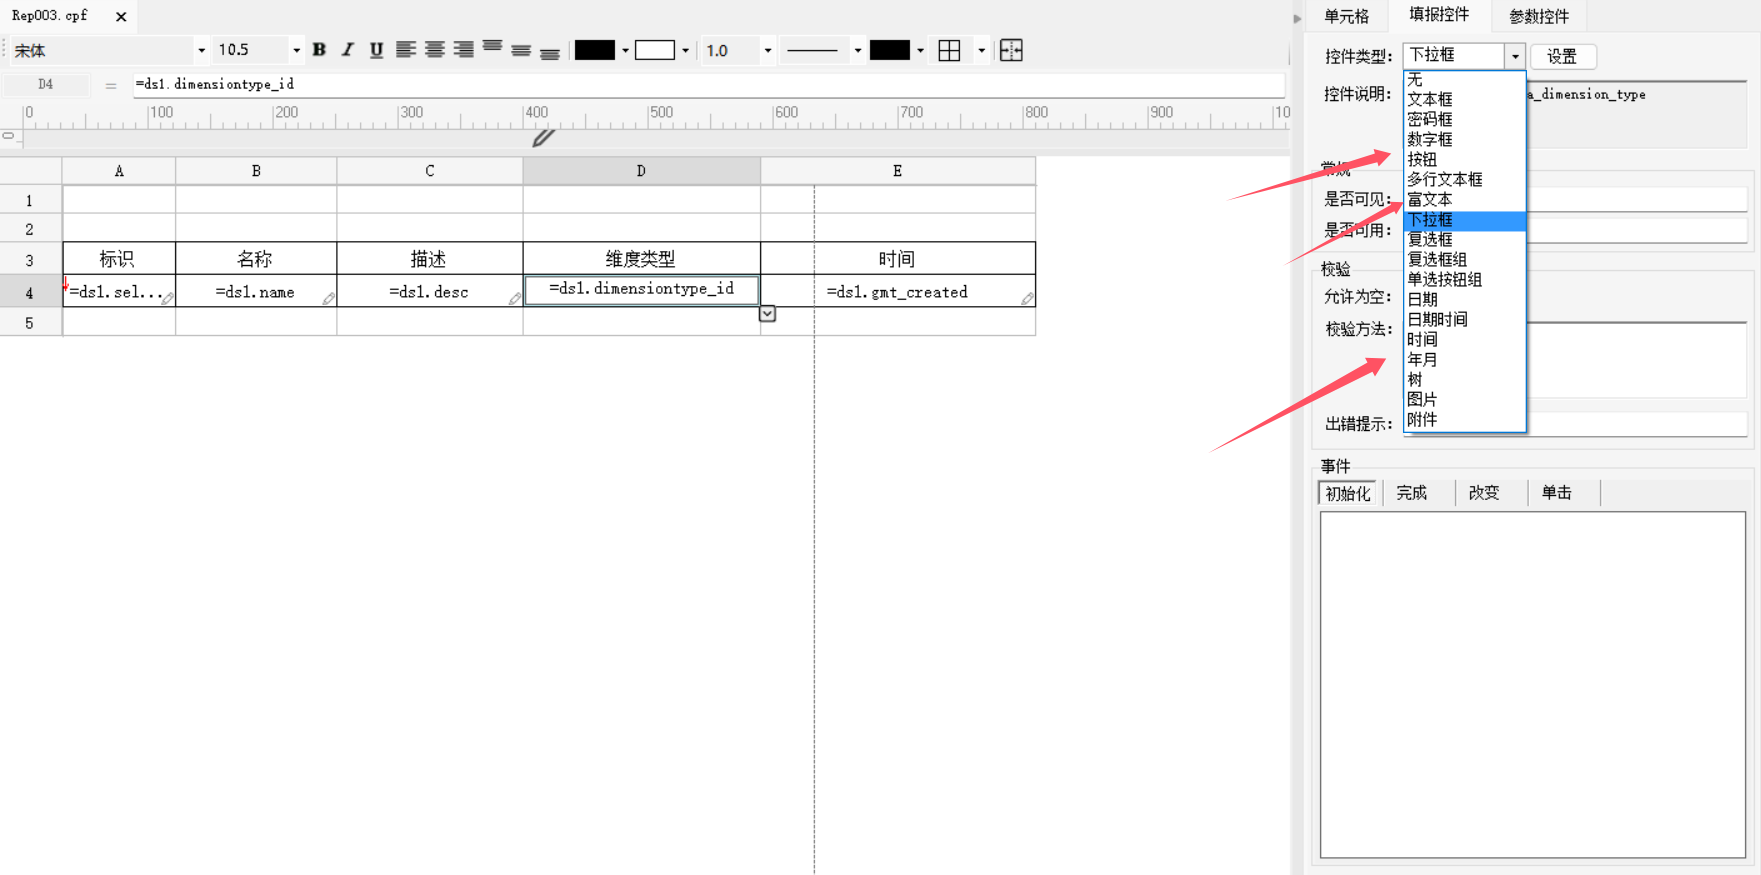Select the 单击 event tab
The height and width of the screenshot is (875, 1761).
coord(1557,493)
